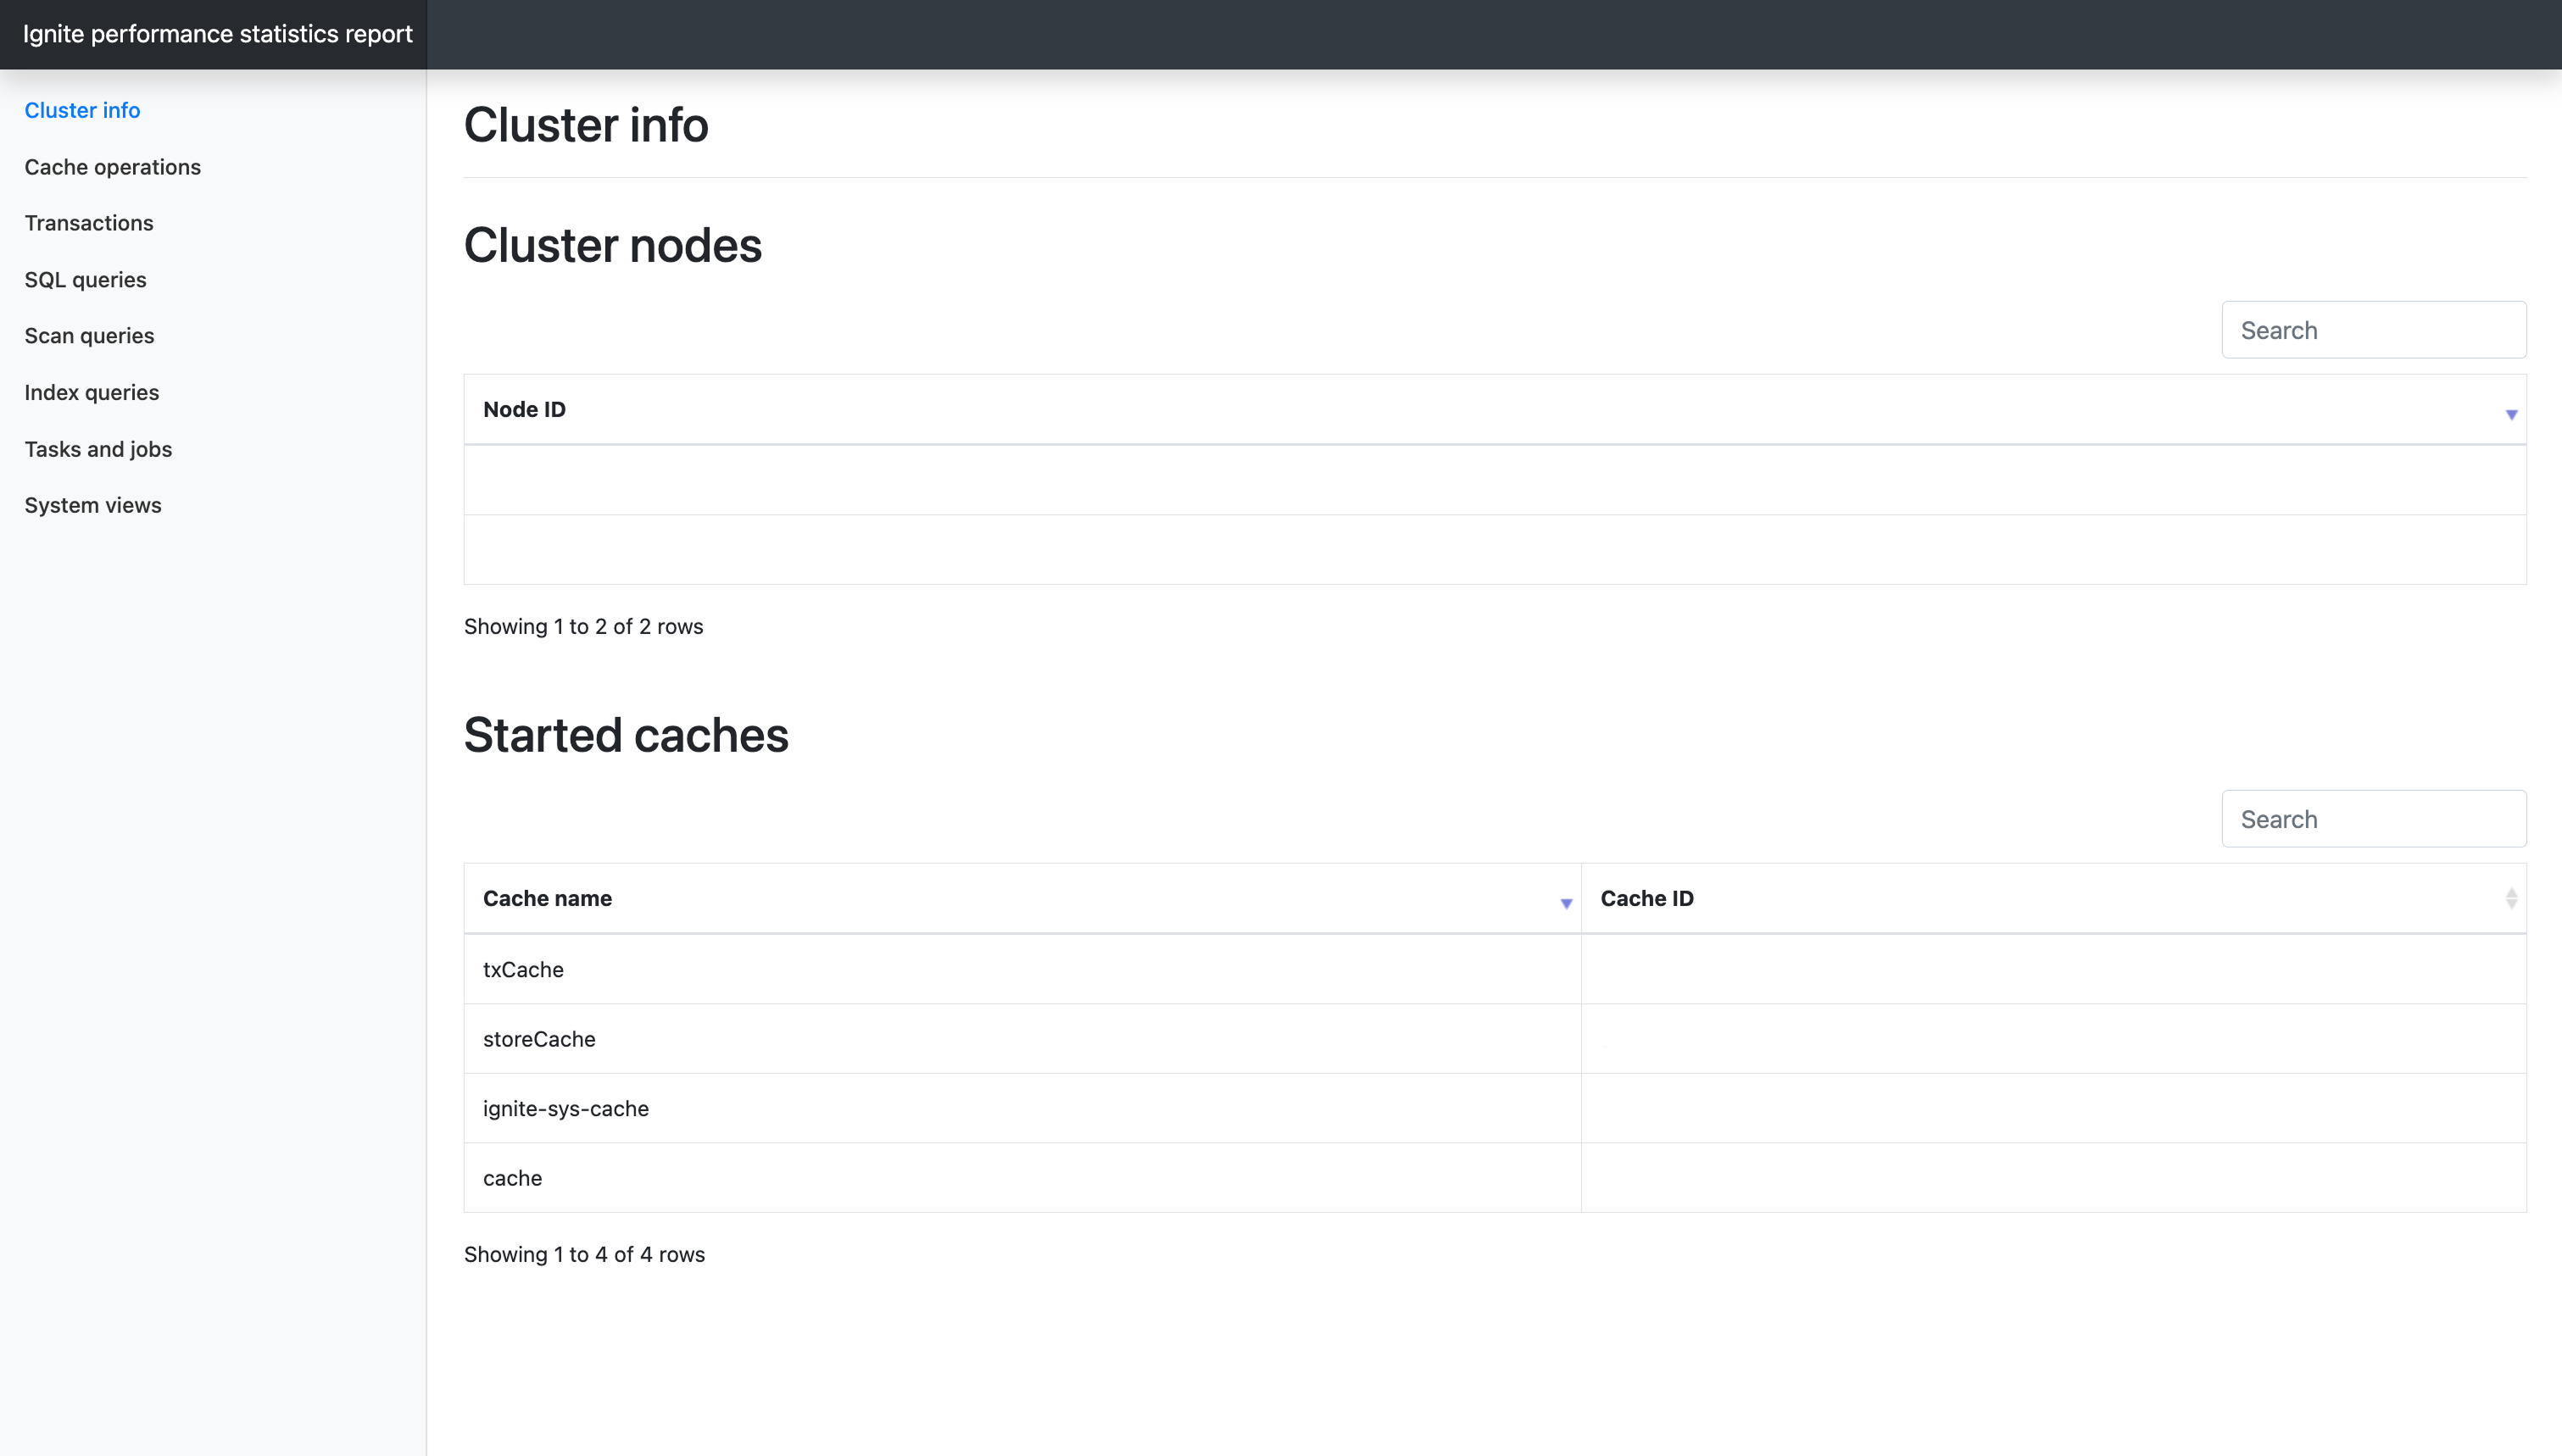The height and width of the screenshot is (1456, 2562).
Task: Click 'Showing 1 to 4 of 4 rows'
Action: coord(584,1254)
